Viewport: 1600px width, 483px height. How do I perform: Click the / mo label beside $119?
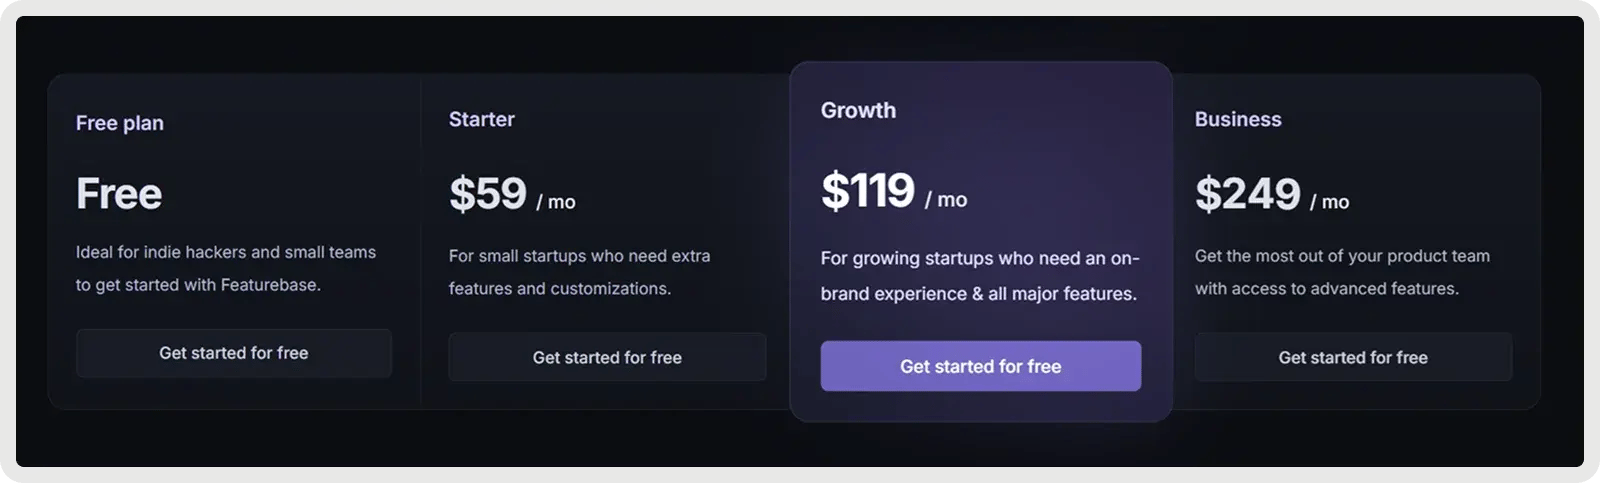(946, 200)
